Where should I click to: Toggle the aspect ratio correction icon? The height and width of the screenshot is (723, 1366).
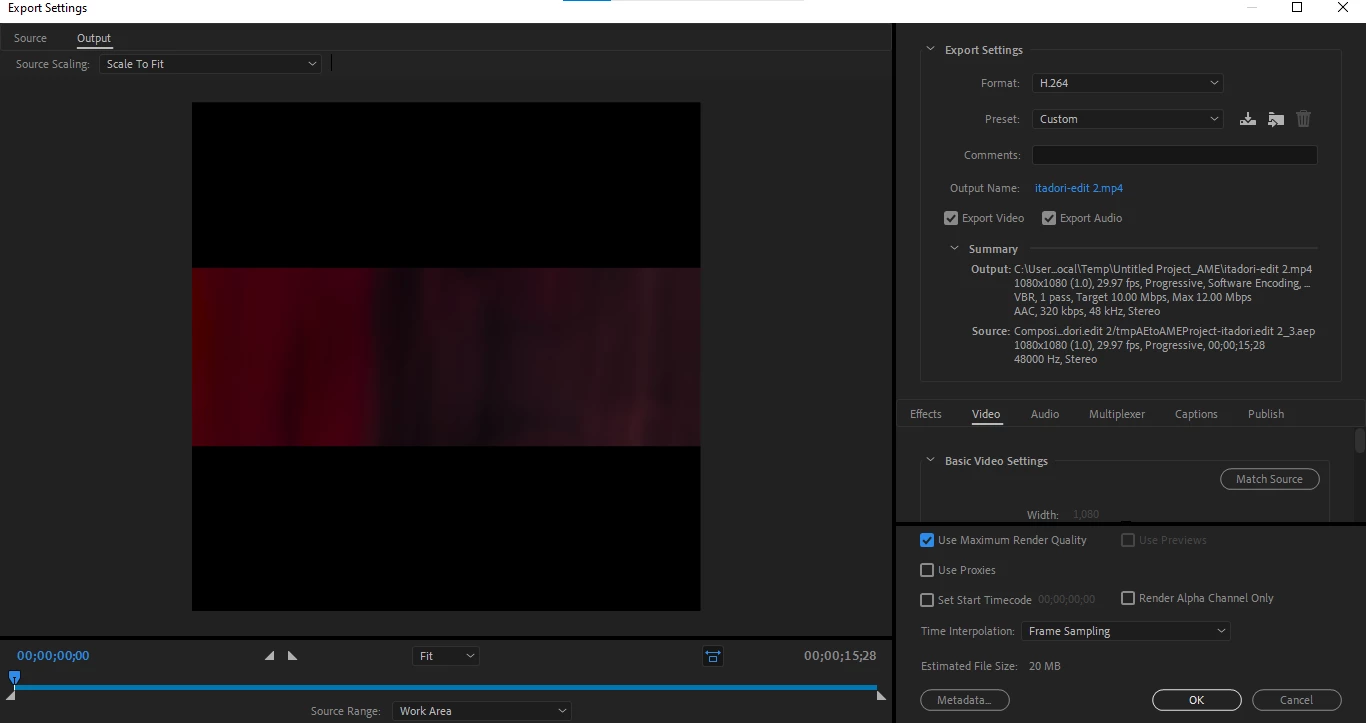pyautogui.click(x=712, y=656)
